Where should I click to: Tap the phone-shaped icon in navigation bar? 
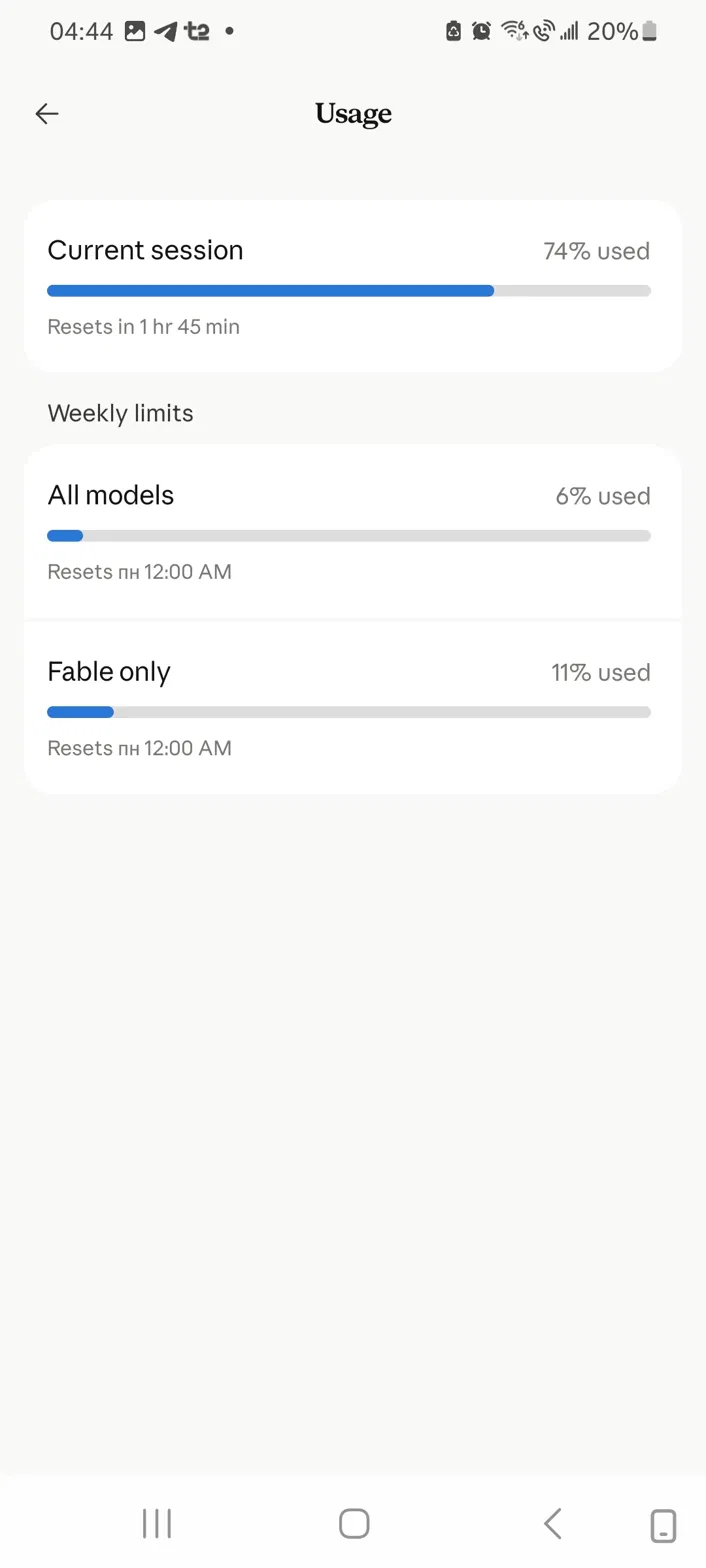pos(662,1526)
